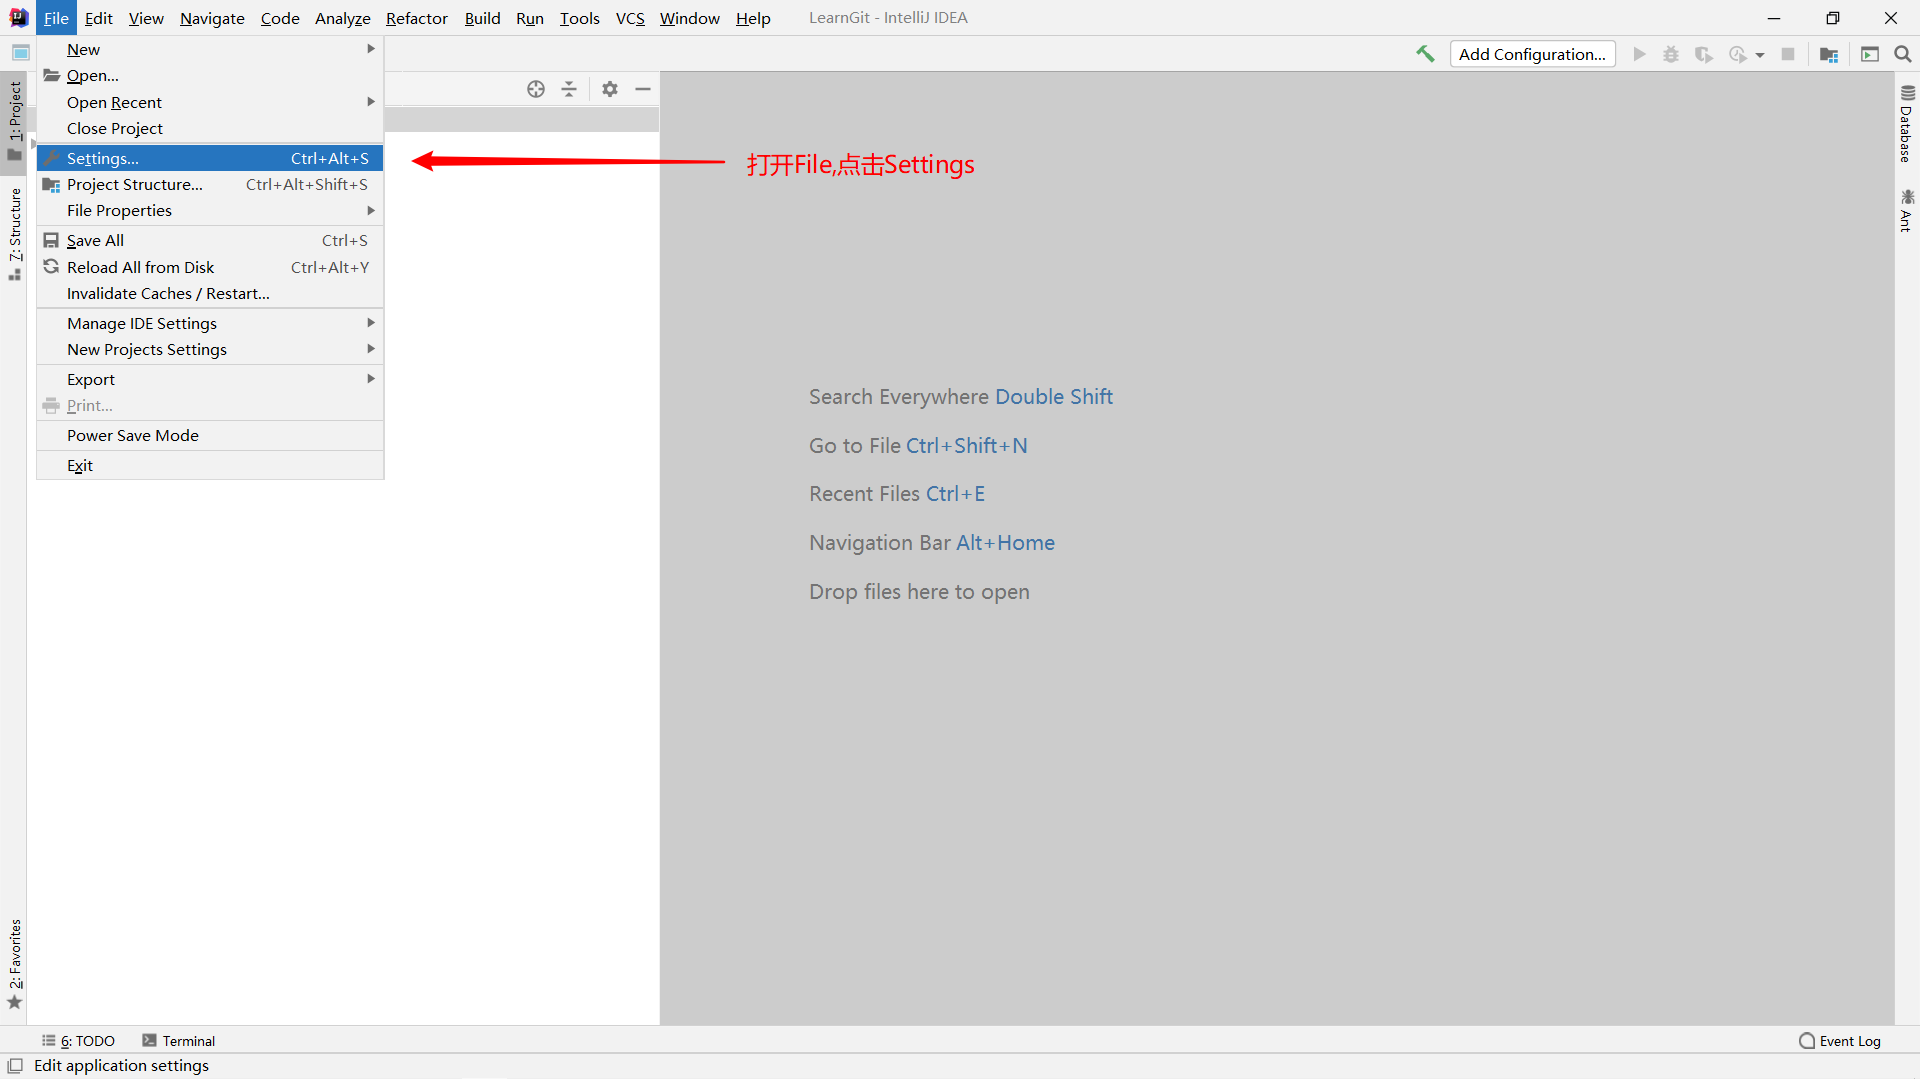
Task: Choose Open... in the File menu
Action: pos(210,76)
